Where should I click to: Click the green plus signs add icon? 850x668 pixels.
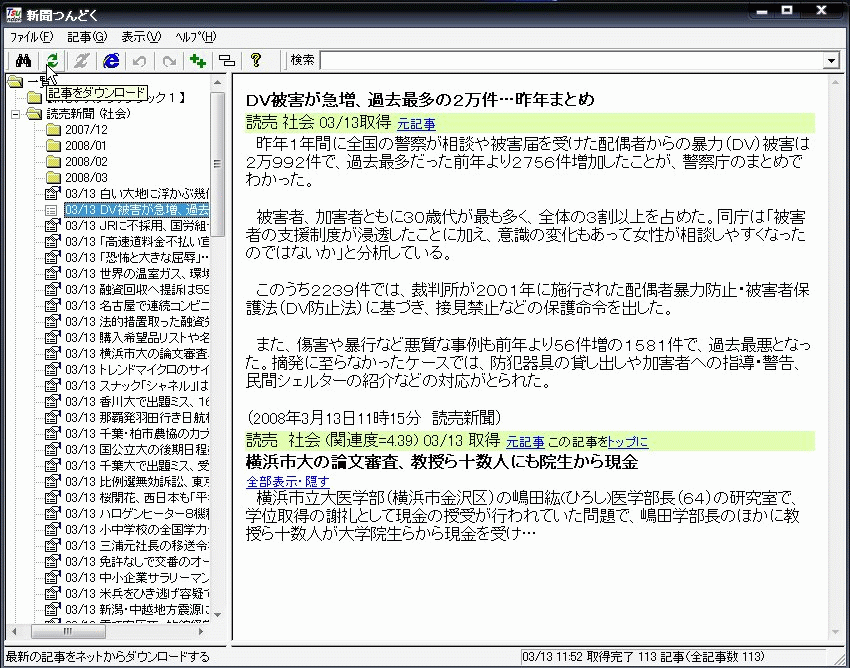click(x=198, y=61)
